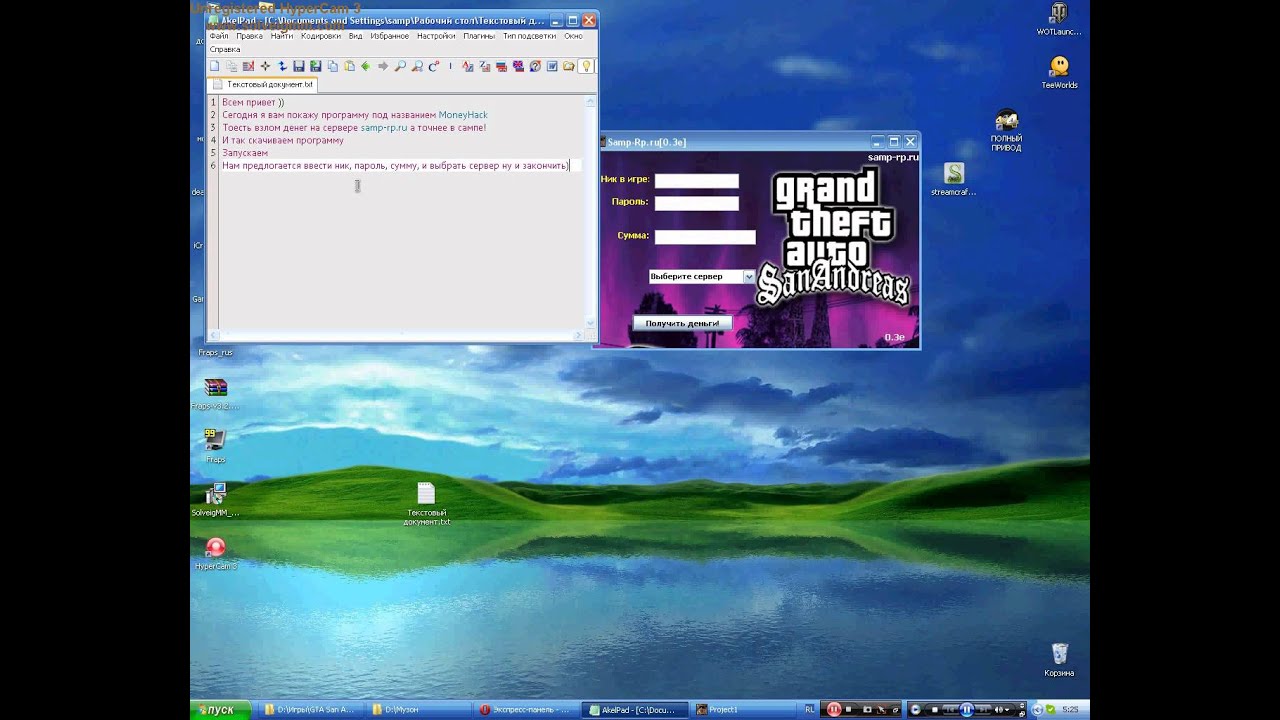
Task: Open the Настройки menu
Action: (x=436, y=36)
